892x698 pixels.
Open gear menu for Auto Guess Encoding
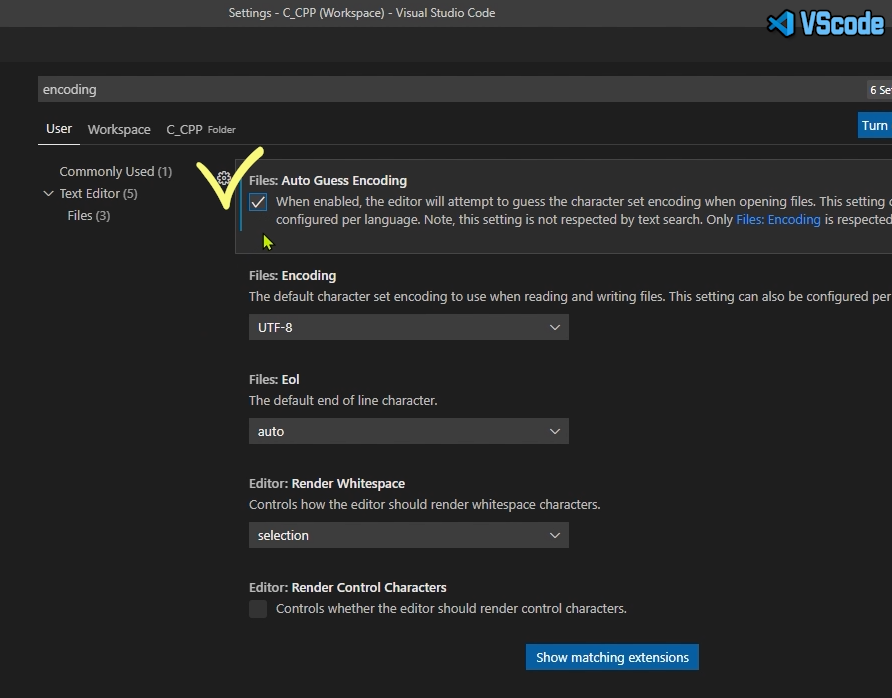point(224,179)
